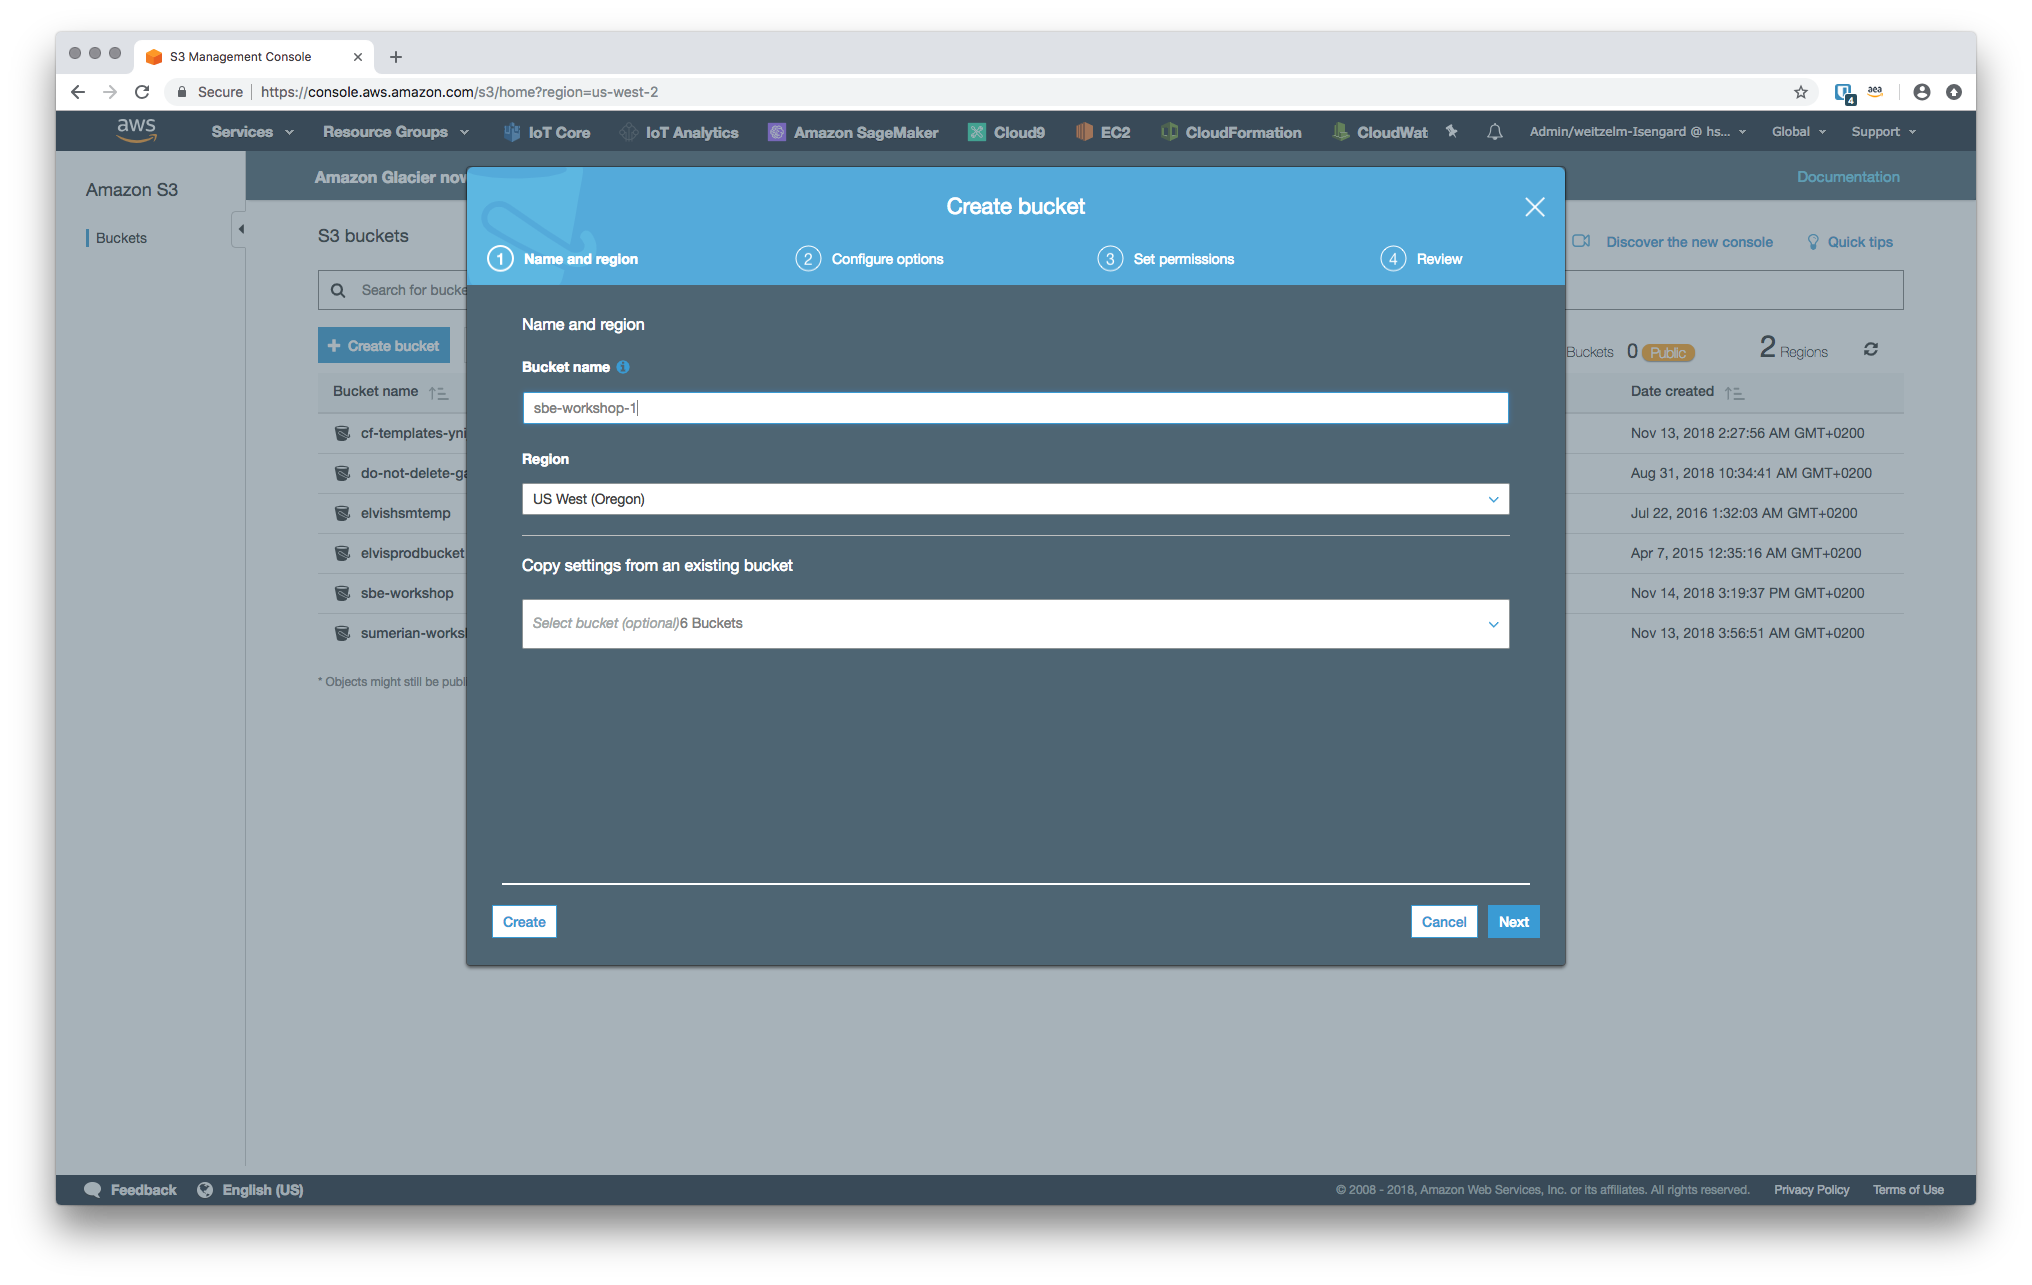Select the S3 Management Console browser tab
Screen dimensions: 2032x1285
[x=253, y=57]
